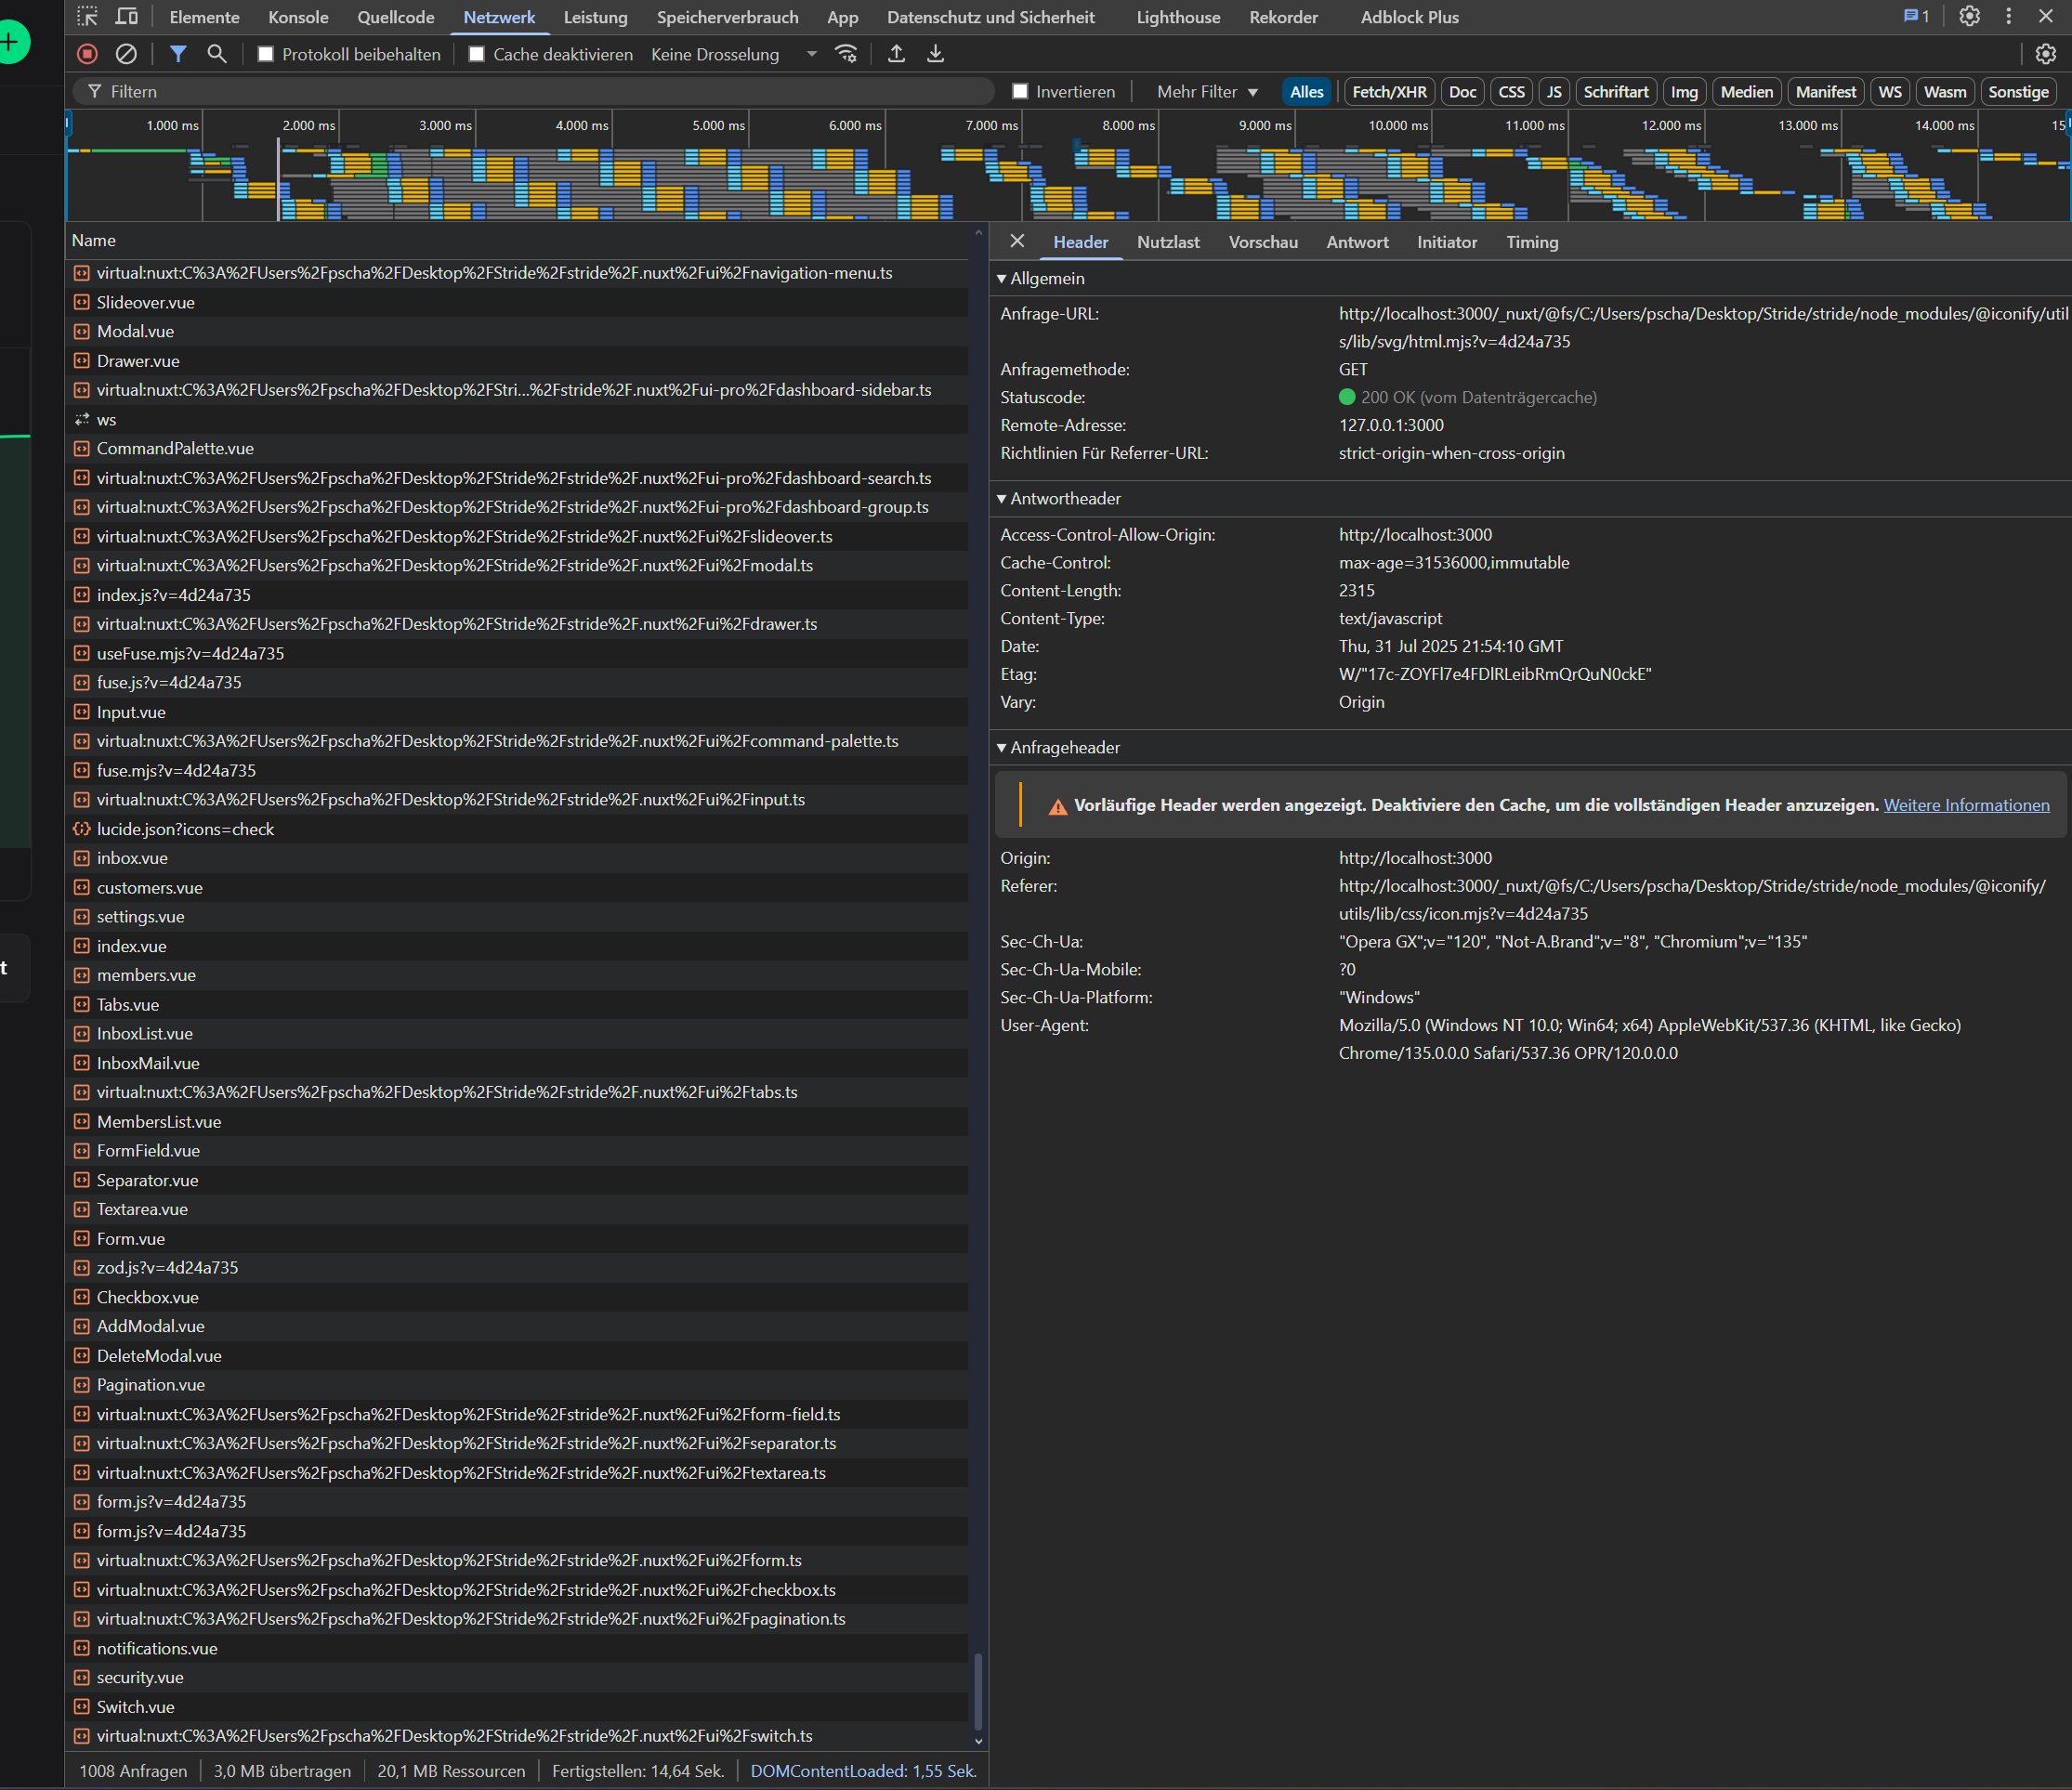
Task: Select the InboxMail.vue request
Action: pos(517,1063)
